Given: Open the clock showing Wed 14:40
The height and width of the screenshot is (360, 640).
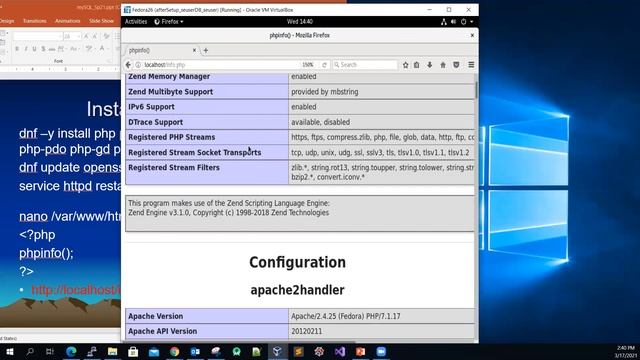Looking at the screenshot, I should click(300, 22).
